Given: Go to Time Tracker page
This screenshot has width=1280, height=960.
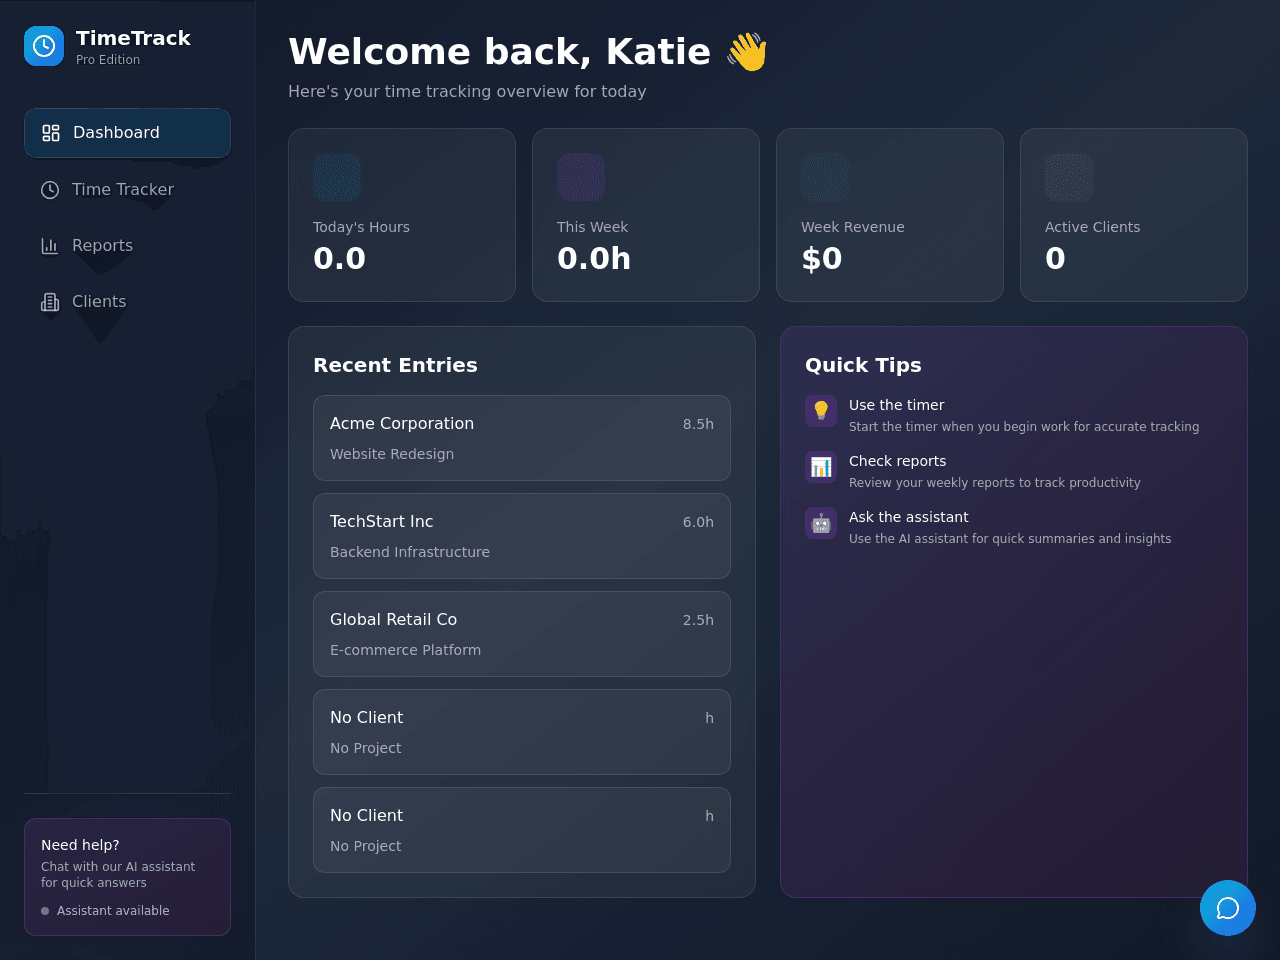Looking at the screenshot, I should tap(127, 190).
